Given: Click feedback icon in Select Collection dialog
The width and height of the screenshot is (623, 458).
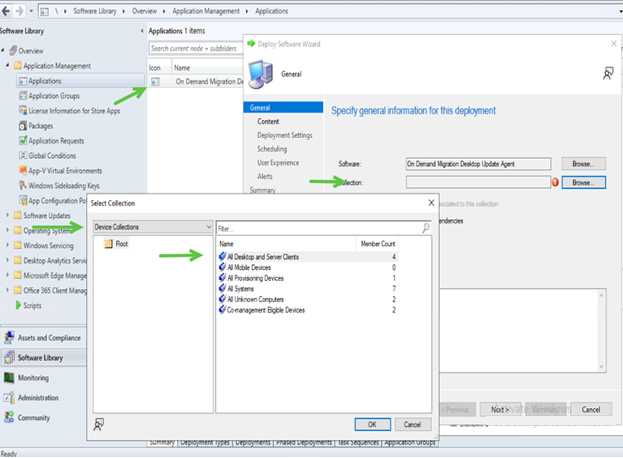Looking at the screenshot, I should (98, 424).
